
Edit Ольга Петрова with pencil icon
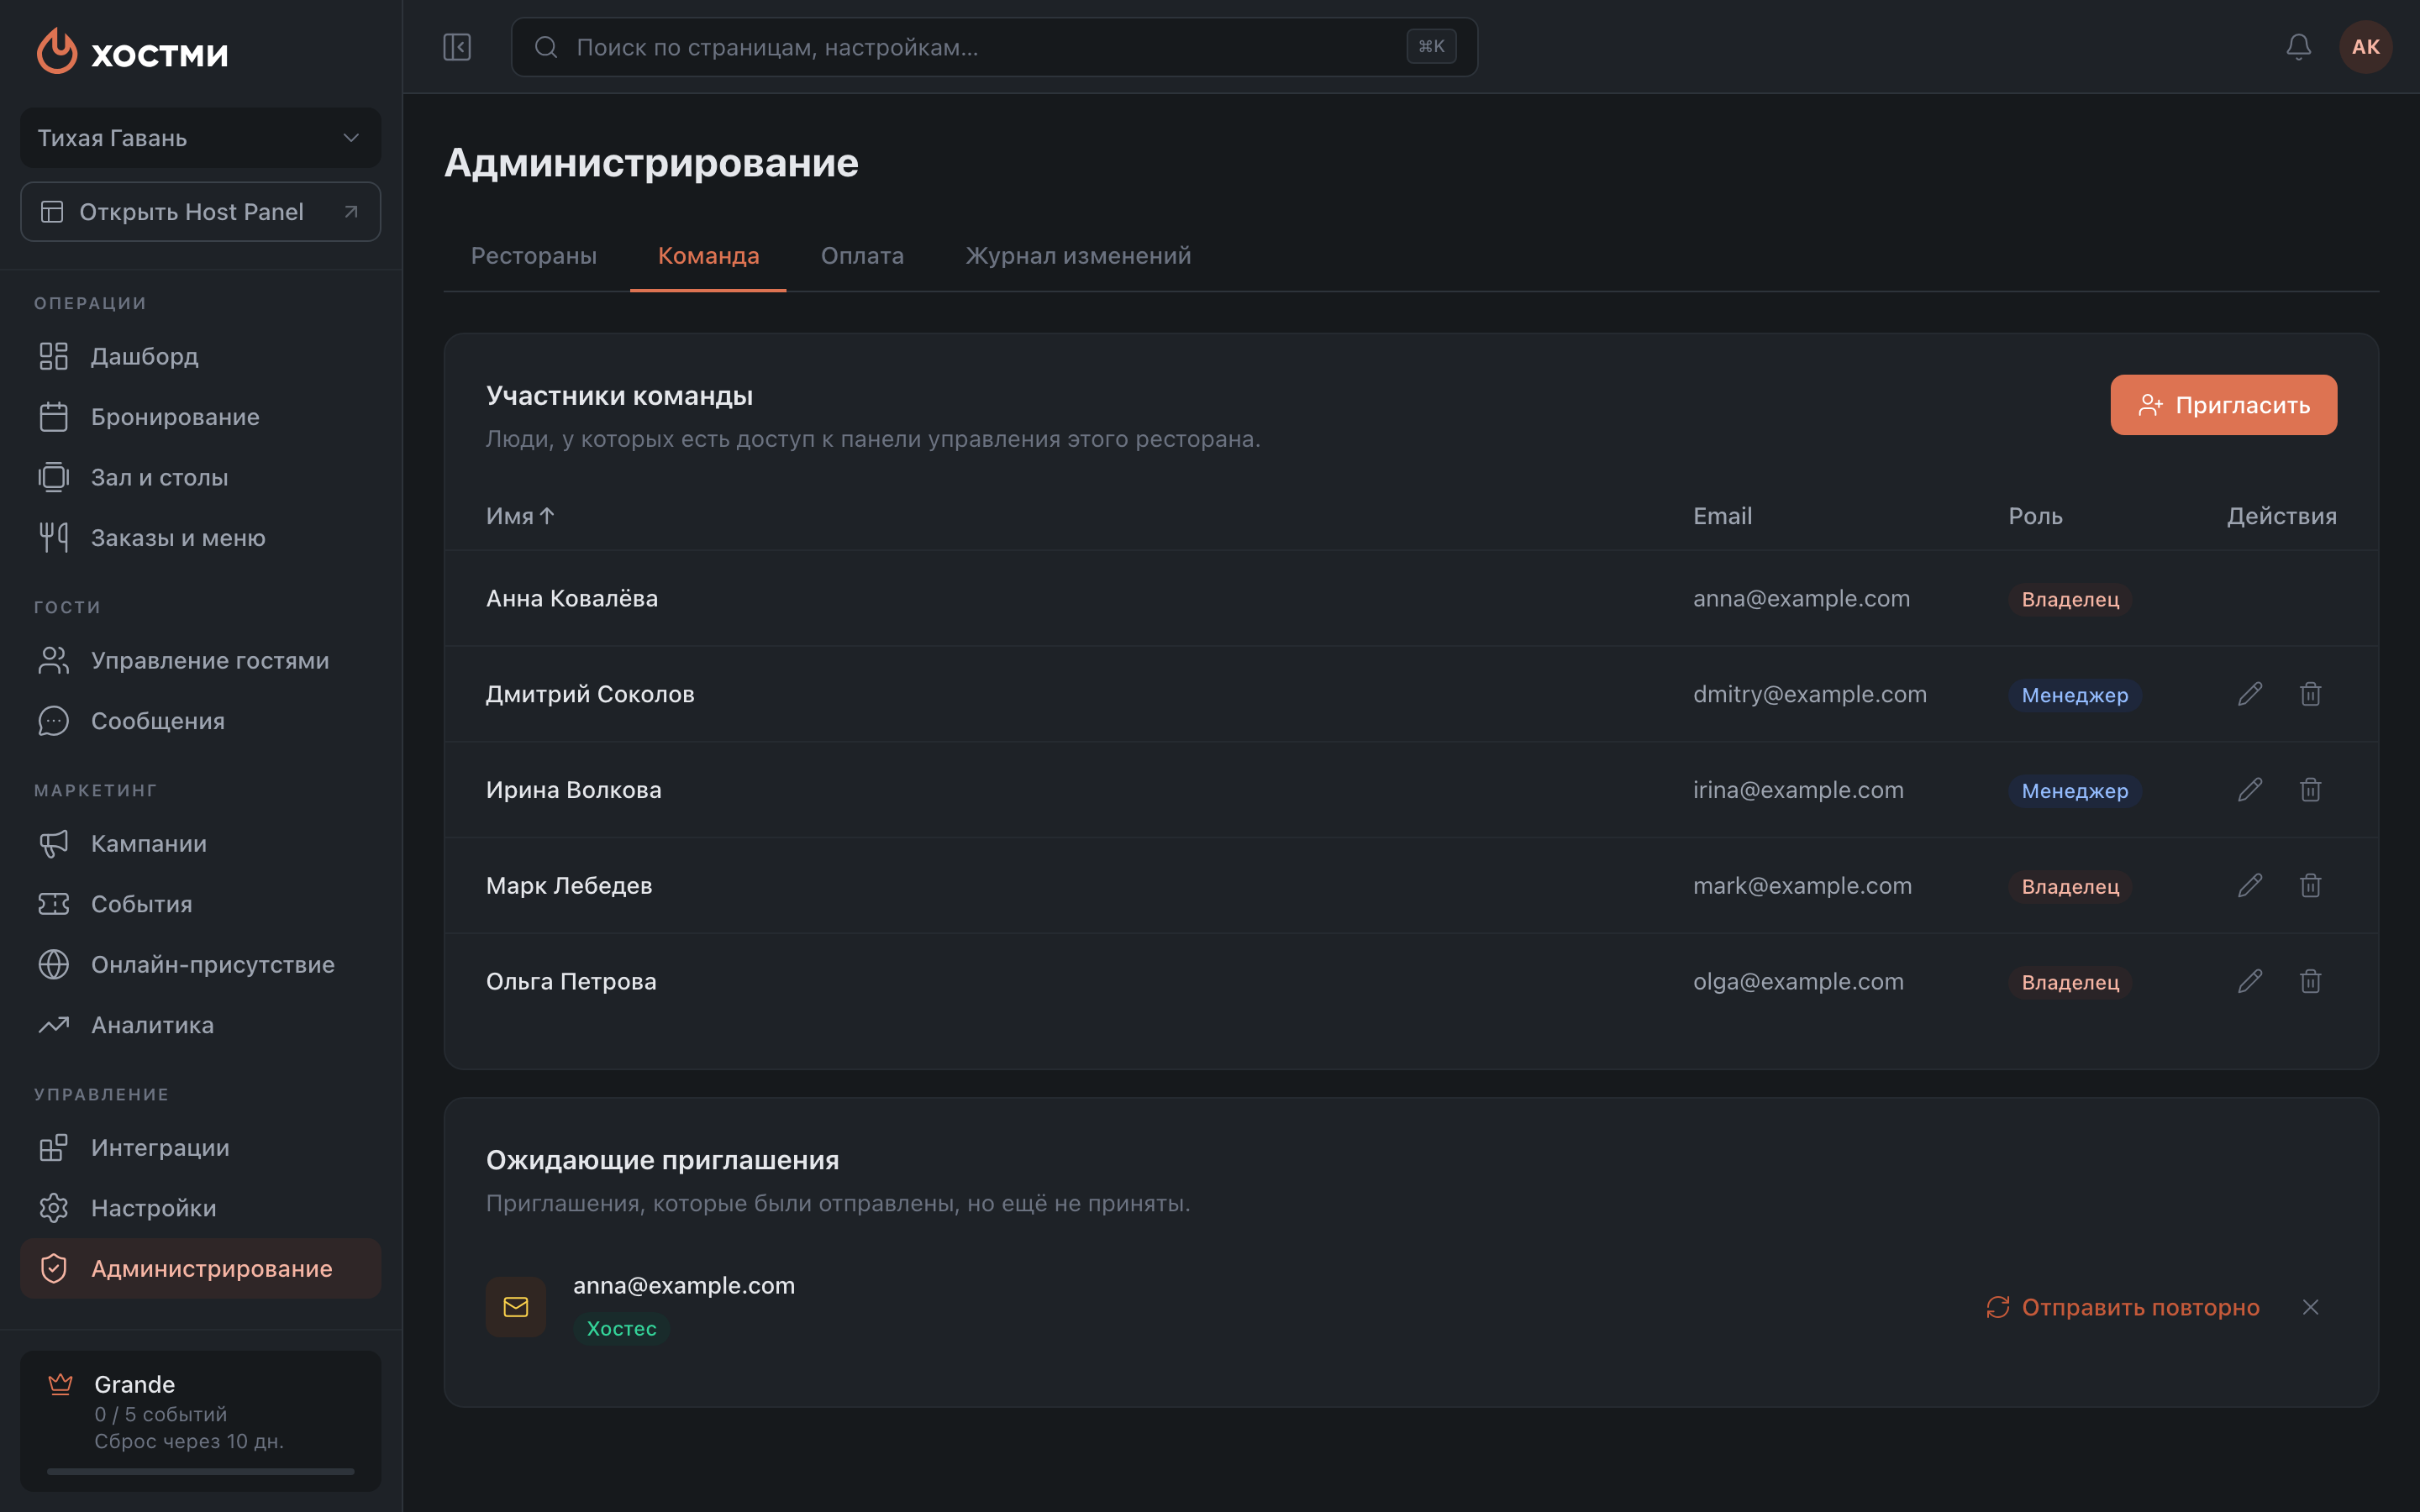(x=2250, y=982)
